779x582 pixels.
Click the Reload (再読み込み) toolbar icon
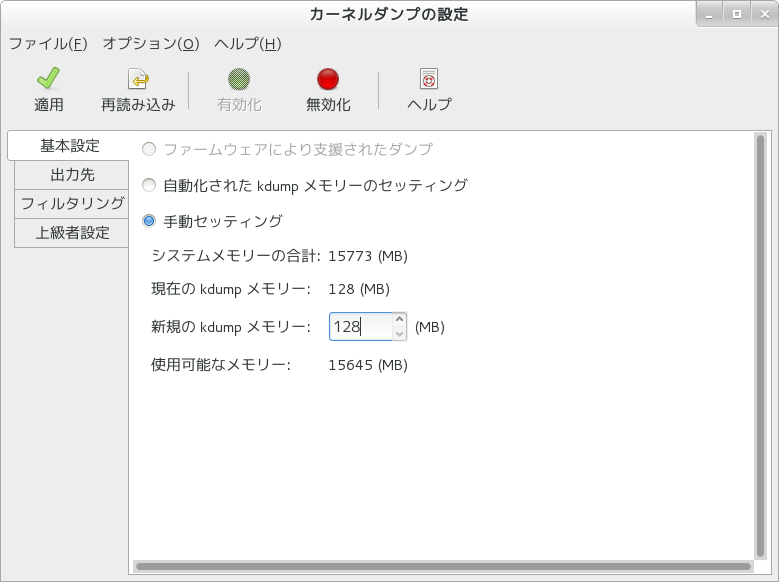[x=138, y=80]
